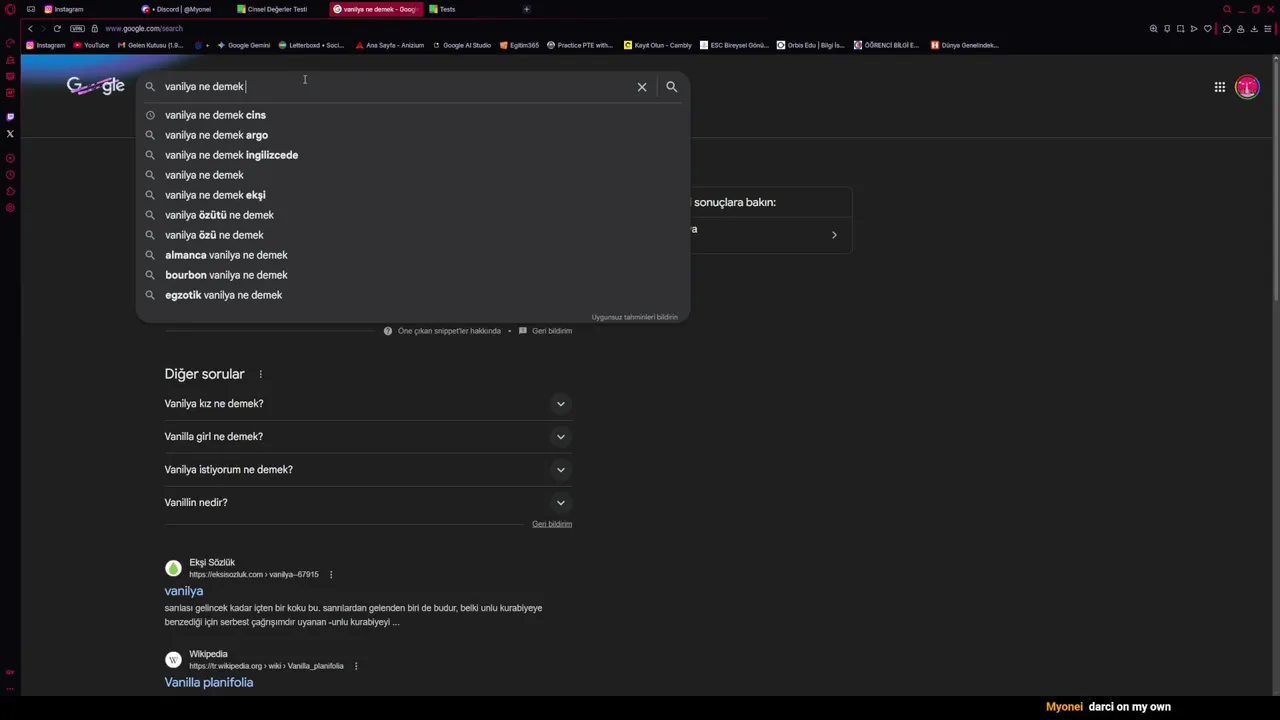Open three-dot menu for Wikipedia result
The width and height of the screenshot is (1280, 720).
coord(356,666)
